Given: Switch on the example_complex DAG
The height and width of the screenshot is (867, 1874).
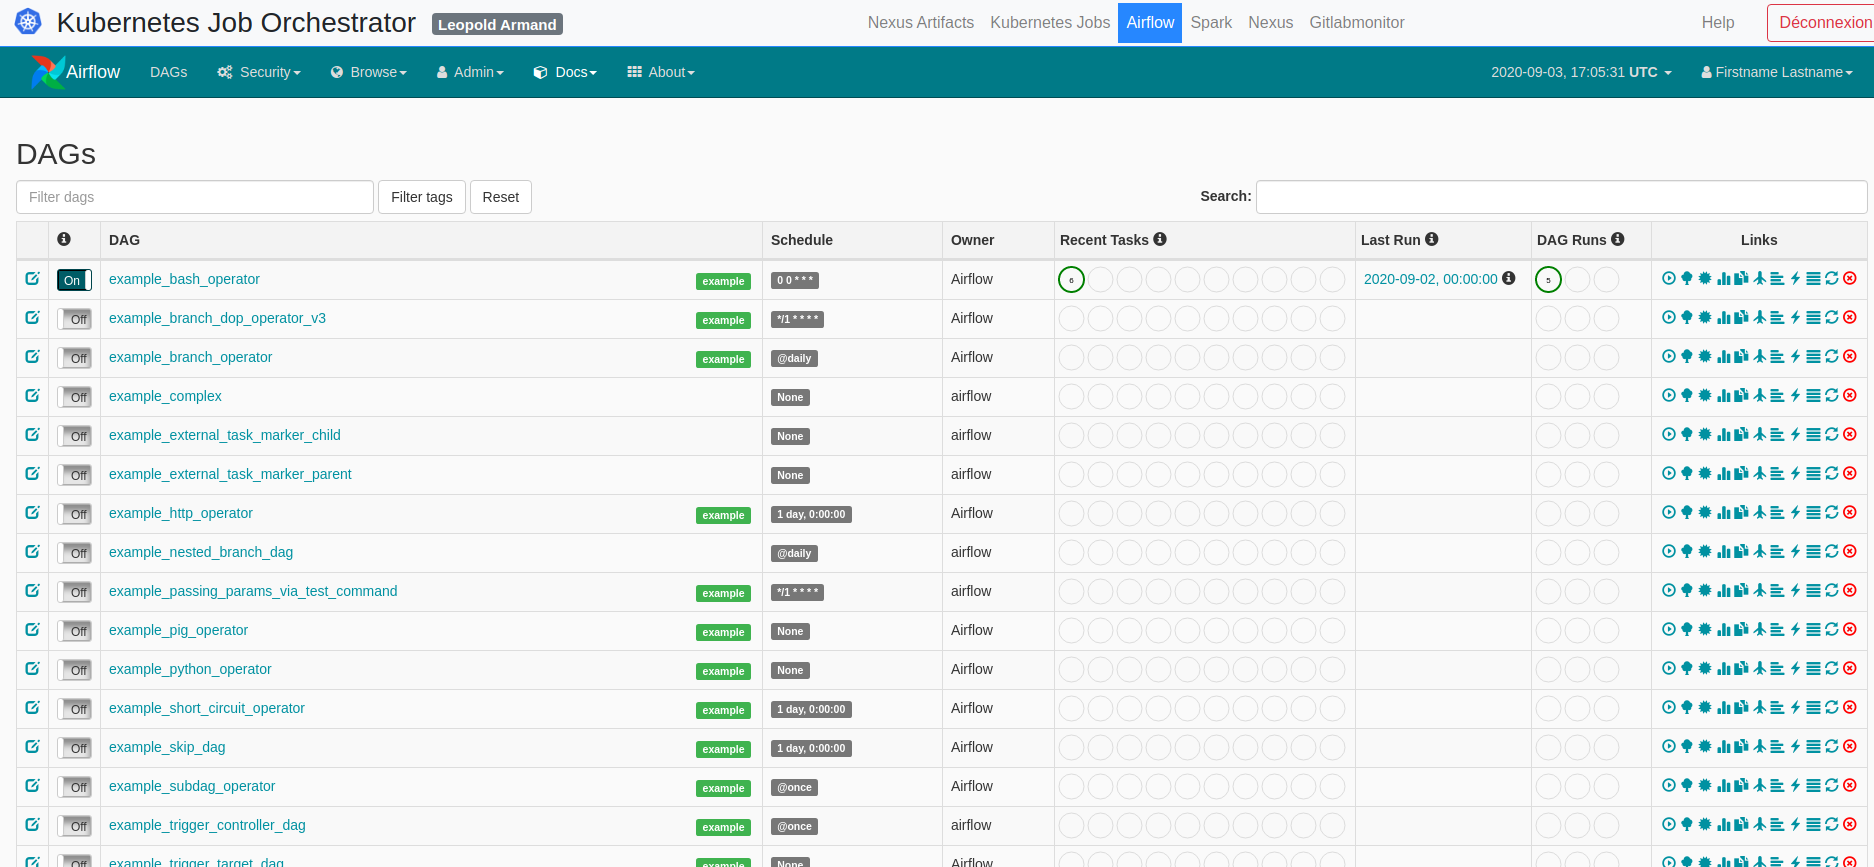Looking at the screenshot, I should tap(74, 397).
